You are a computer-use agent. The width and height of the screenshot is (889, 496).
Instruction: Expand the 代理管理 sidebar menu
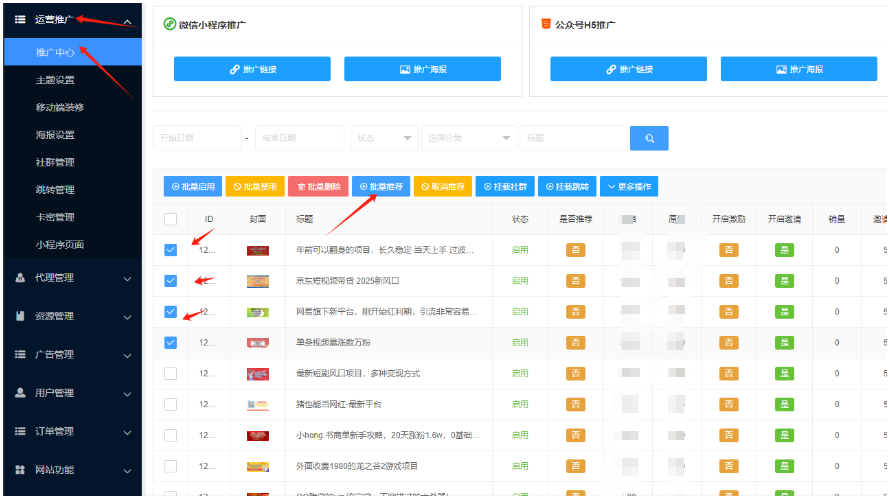[71, 278]
